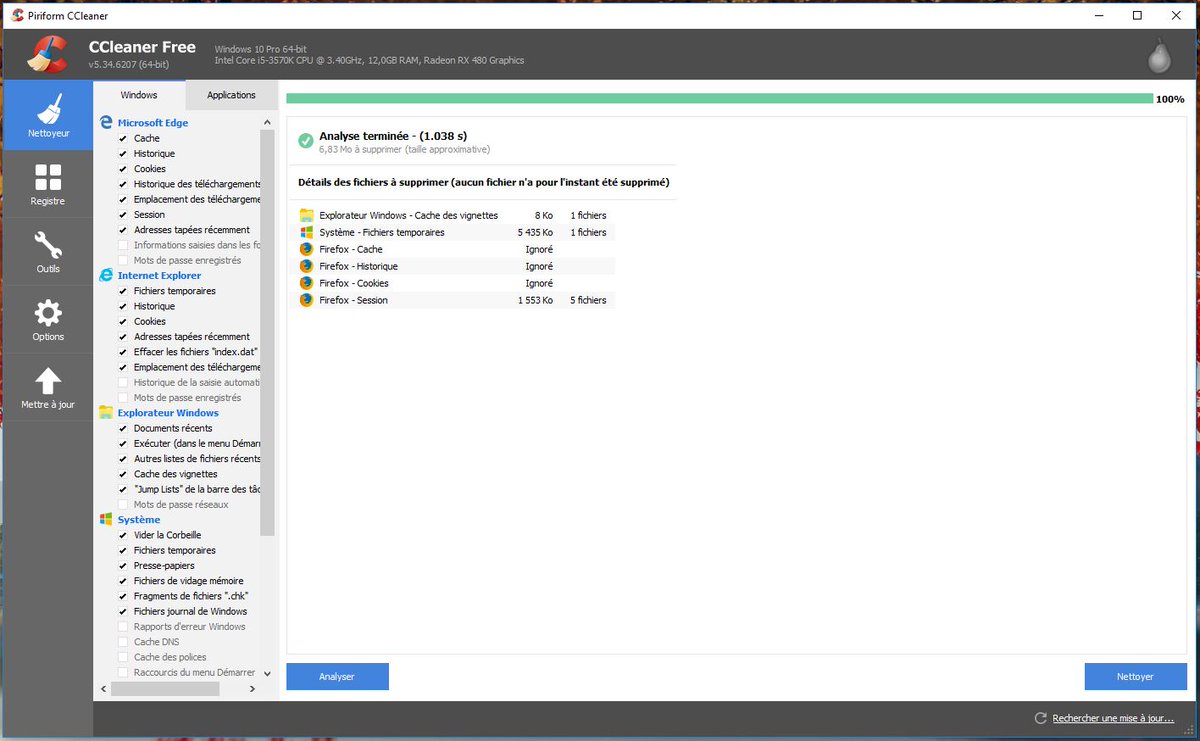Open the Outils wrench panel

[x=48, y=250]
